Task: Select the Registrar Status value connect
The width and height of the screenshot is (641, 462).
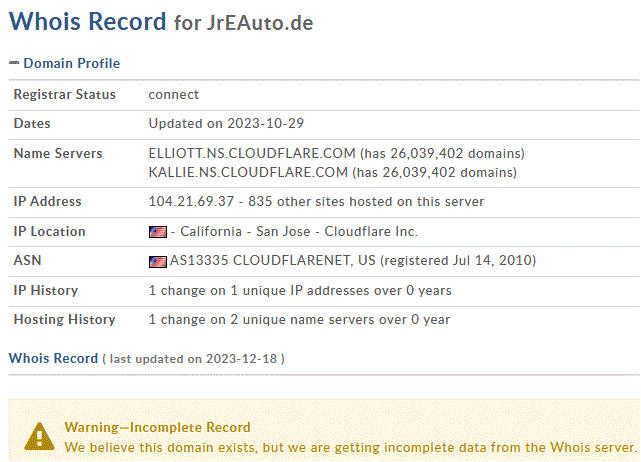Action: pos(174,95)
